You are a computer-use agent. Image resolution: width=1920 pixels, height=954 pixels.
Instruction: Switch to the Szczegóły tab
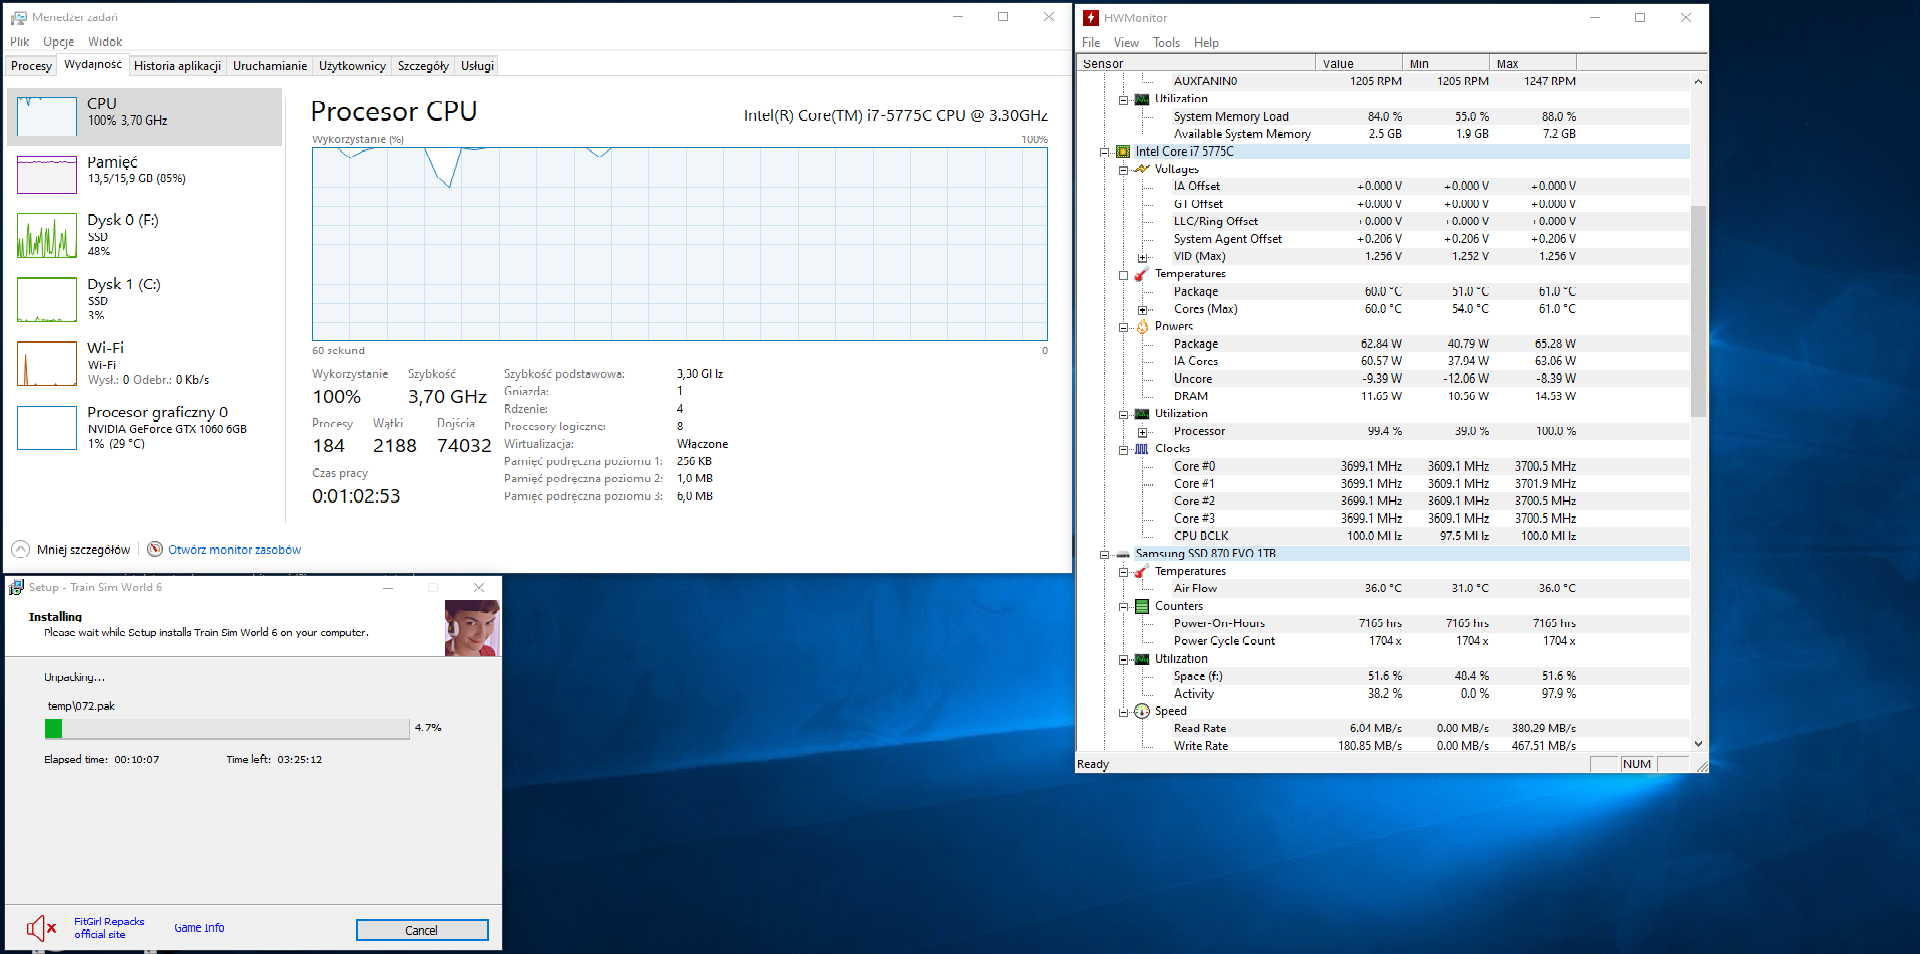tap(423, 66)
